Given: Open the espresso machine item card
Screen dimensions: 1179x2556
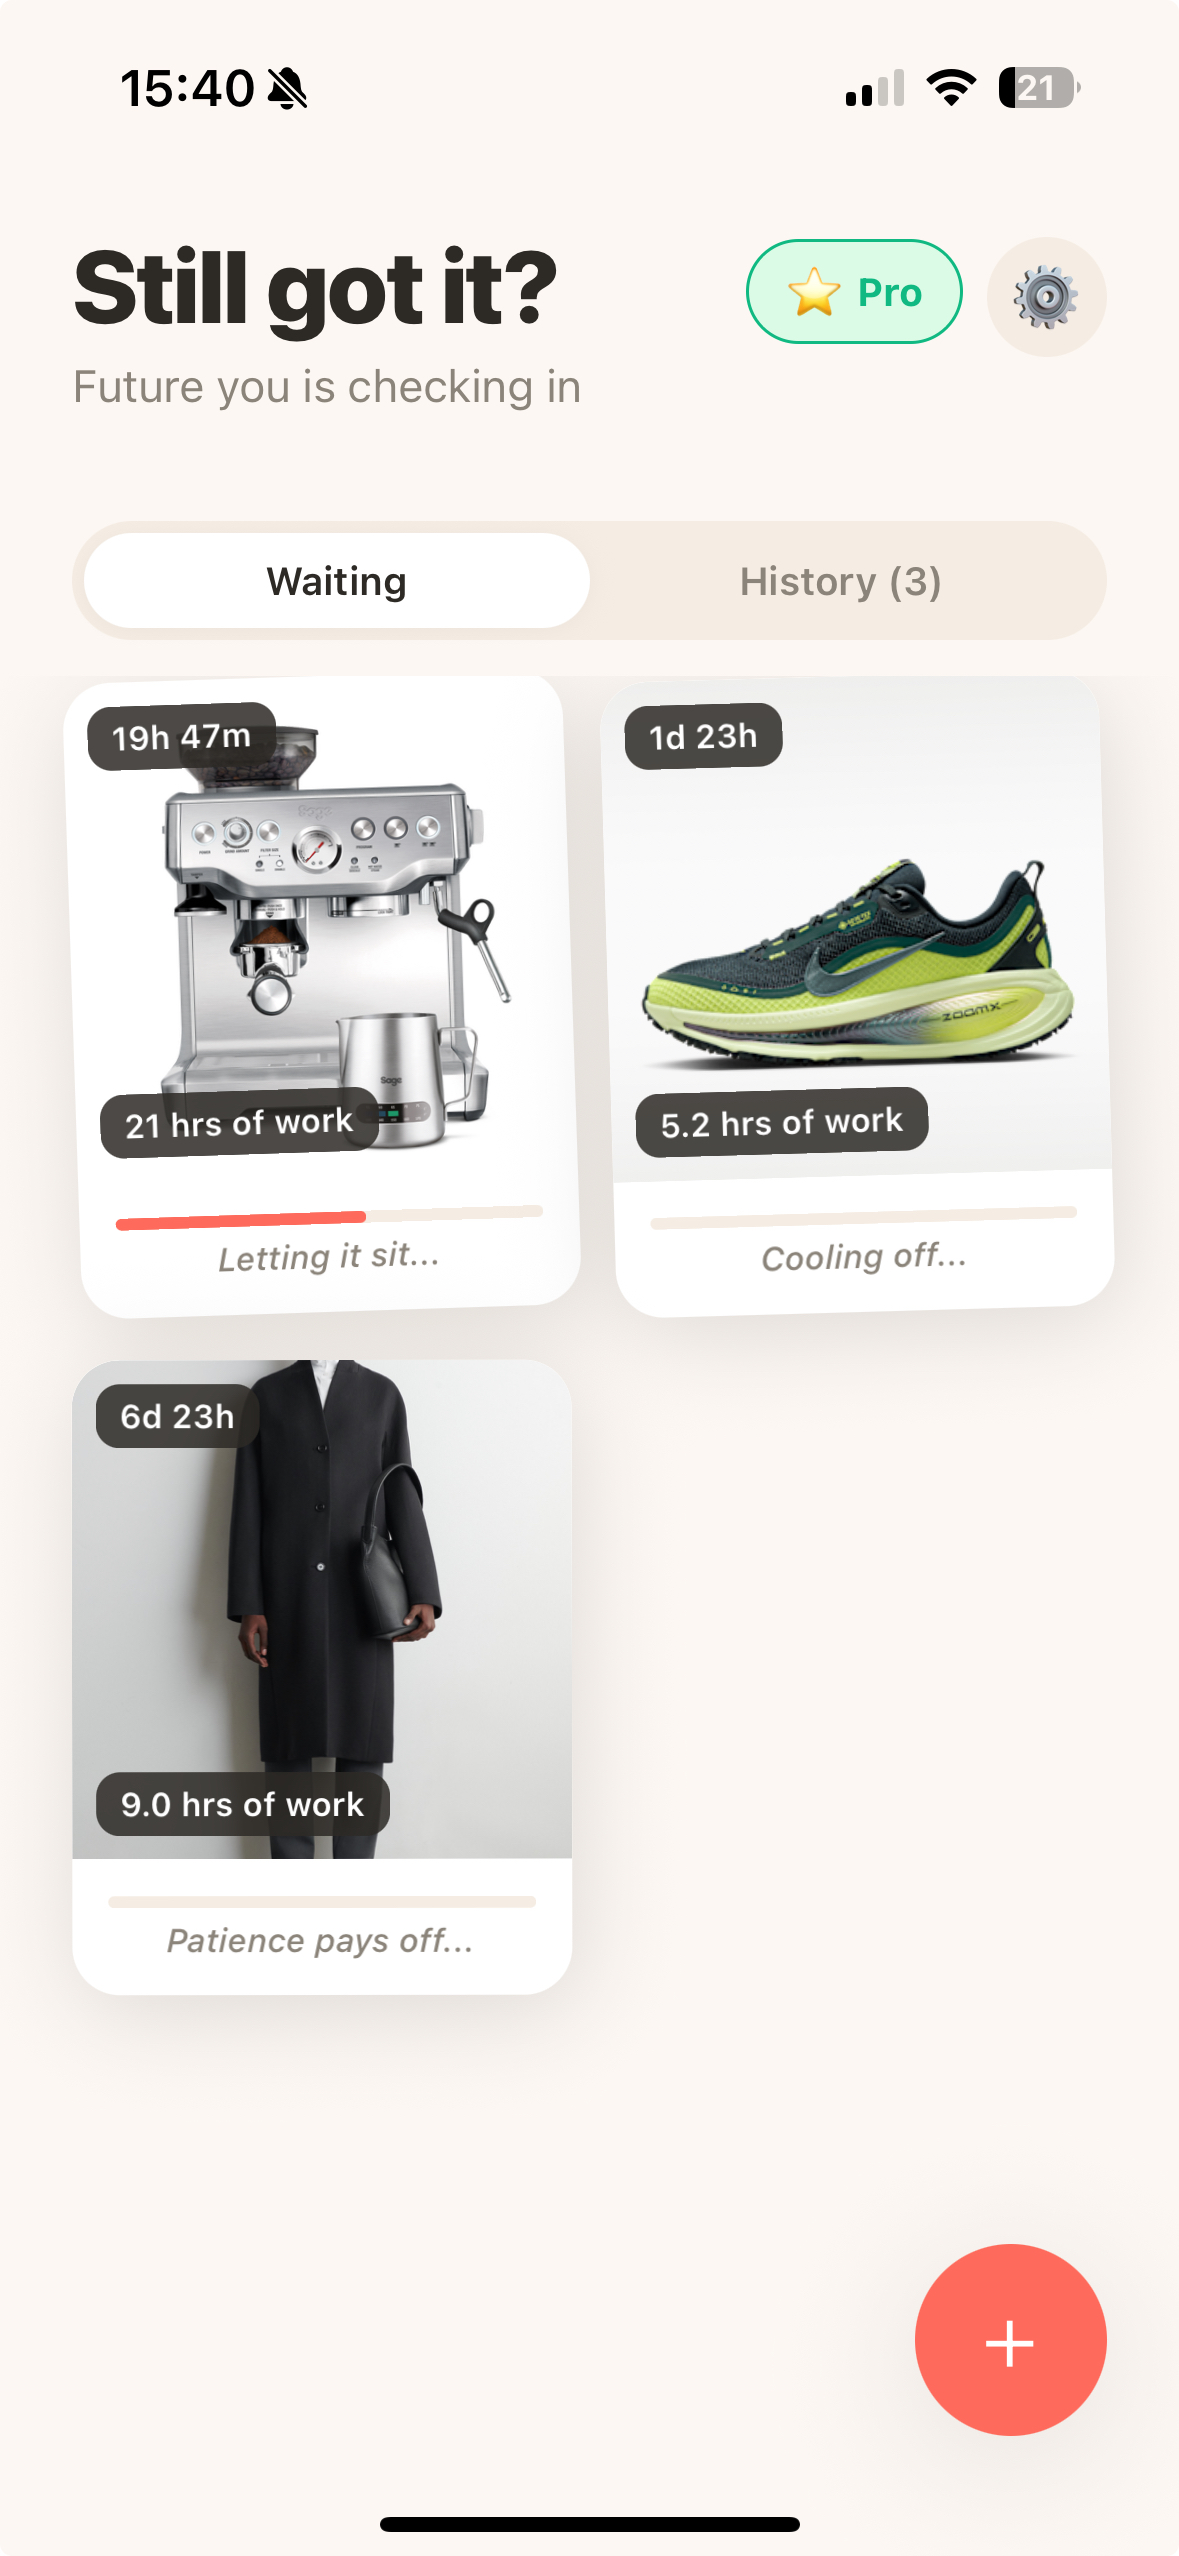Looking at the screenshot, I should pyautogui.click(x=322, y=996).
